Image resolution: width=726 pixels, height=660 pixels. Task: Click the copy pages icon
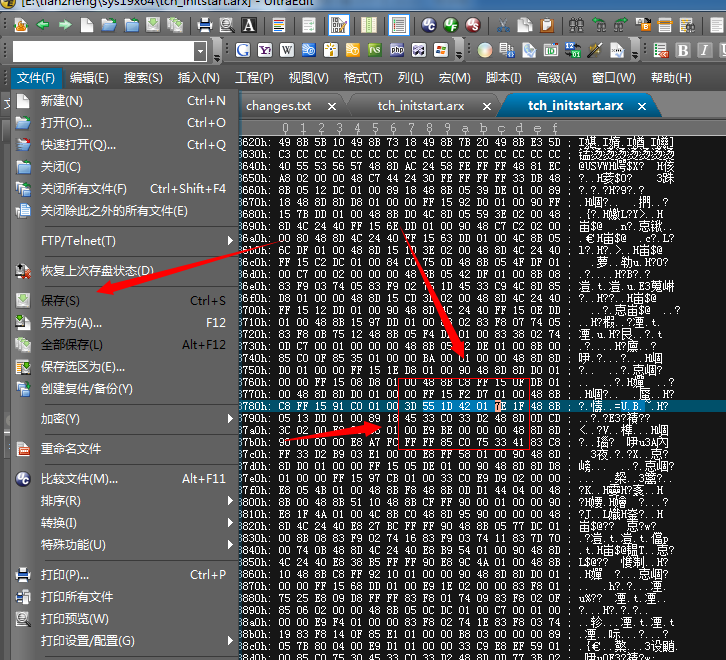(525, 25)
